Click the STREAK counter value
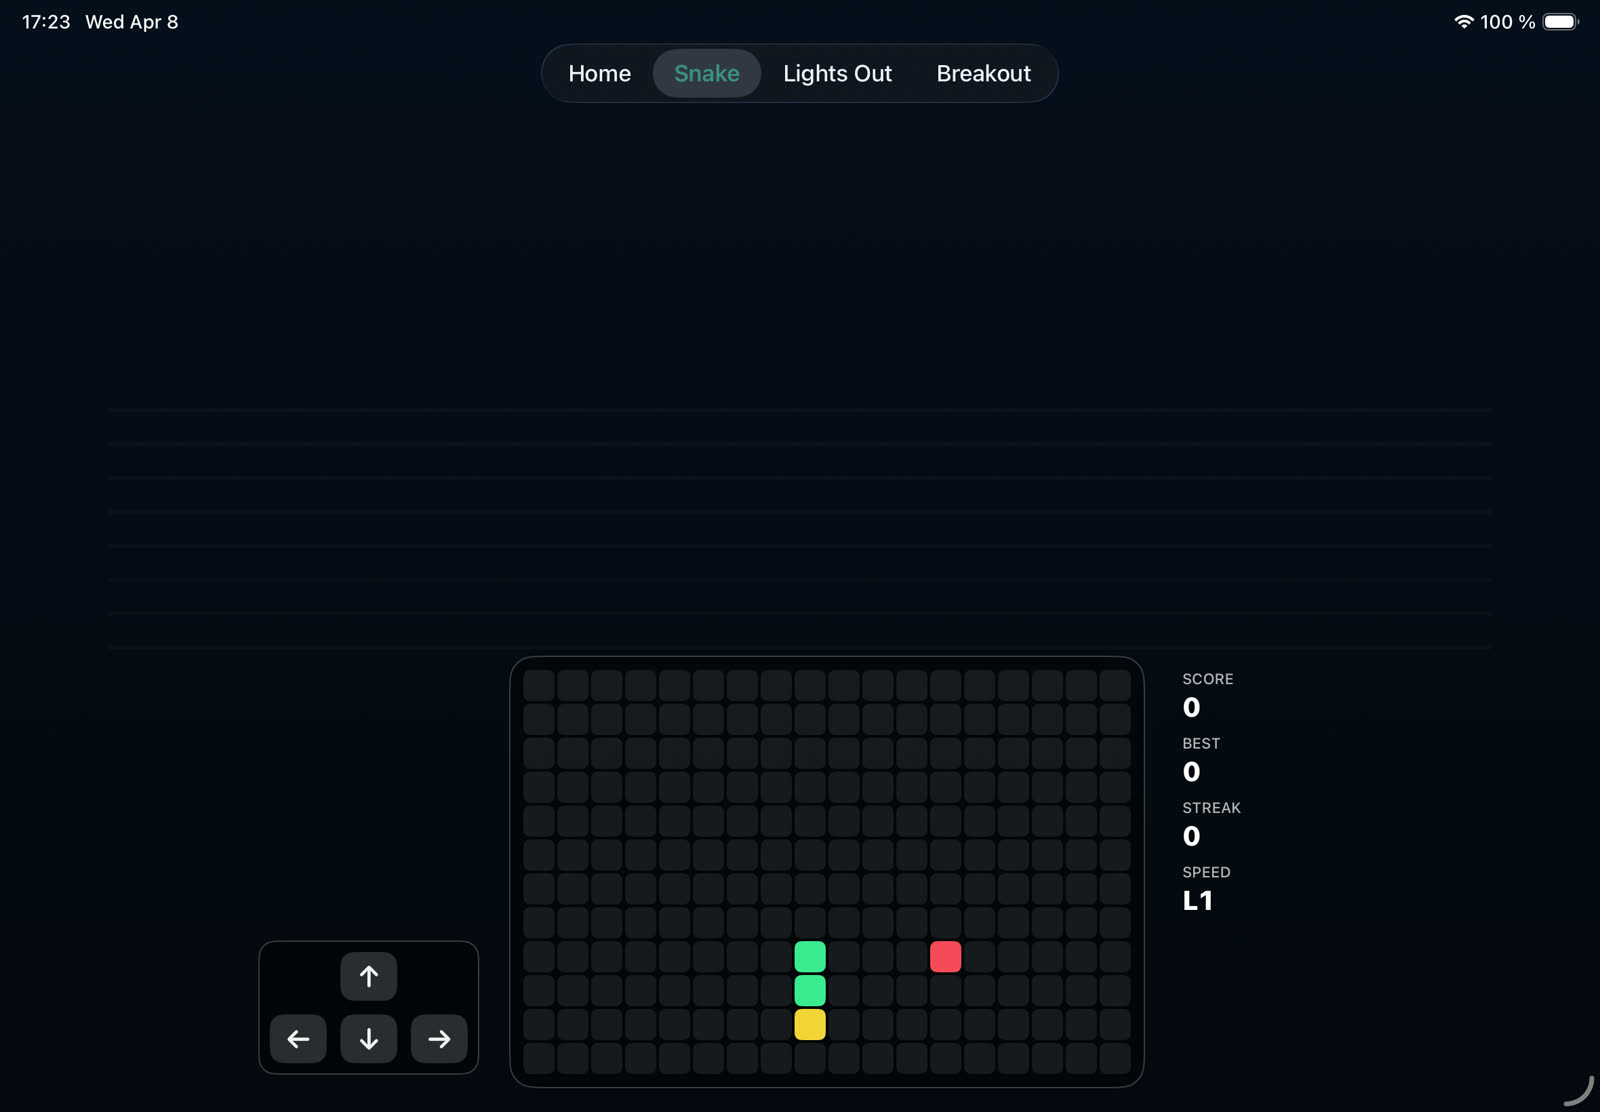Screen dimensions: 1600x1112 point(1191,836)
